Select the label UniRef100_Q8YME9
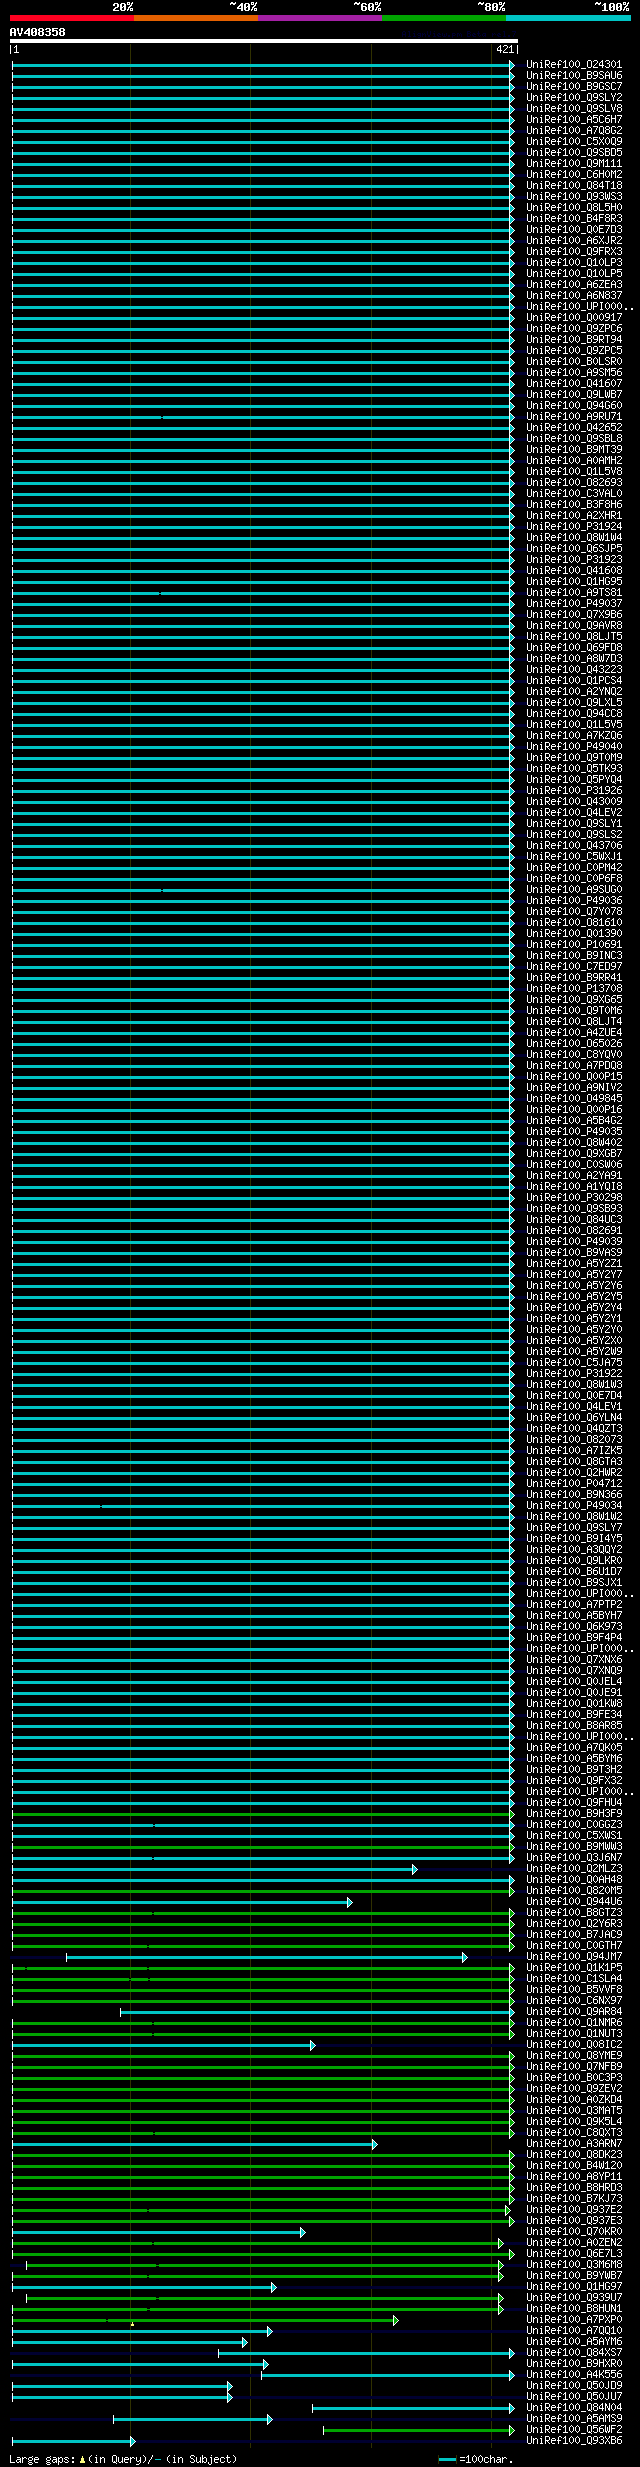The image size is (640, 2467). coord(574,2055)
